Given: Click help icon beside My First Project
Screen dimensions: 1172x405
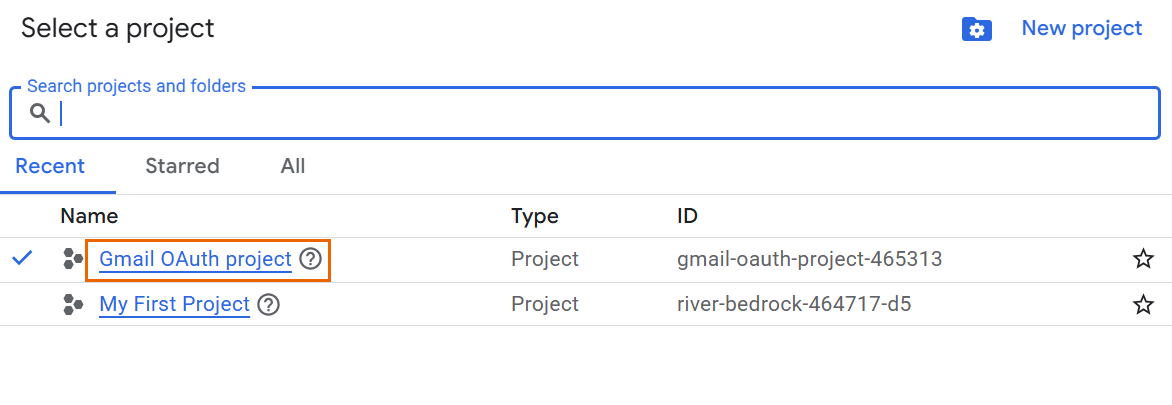Looking at the screenshot, I should [x=268, y=305].
